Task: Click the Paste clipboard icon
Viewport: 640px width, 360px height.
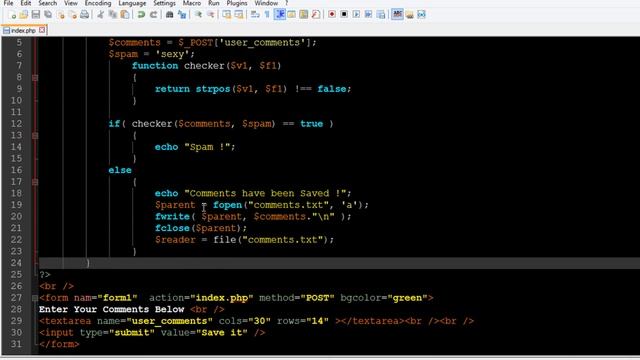Action: [x=125, y=15]
